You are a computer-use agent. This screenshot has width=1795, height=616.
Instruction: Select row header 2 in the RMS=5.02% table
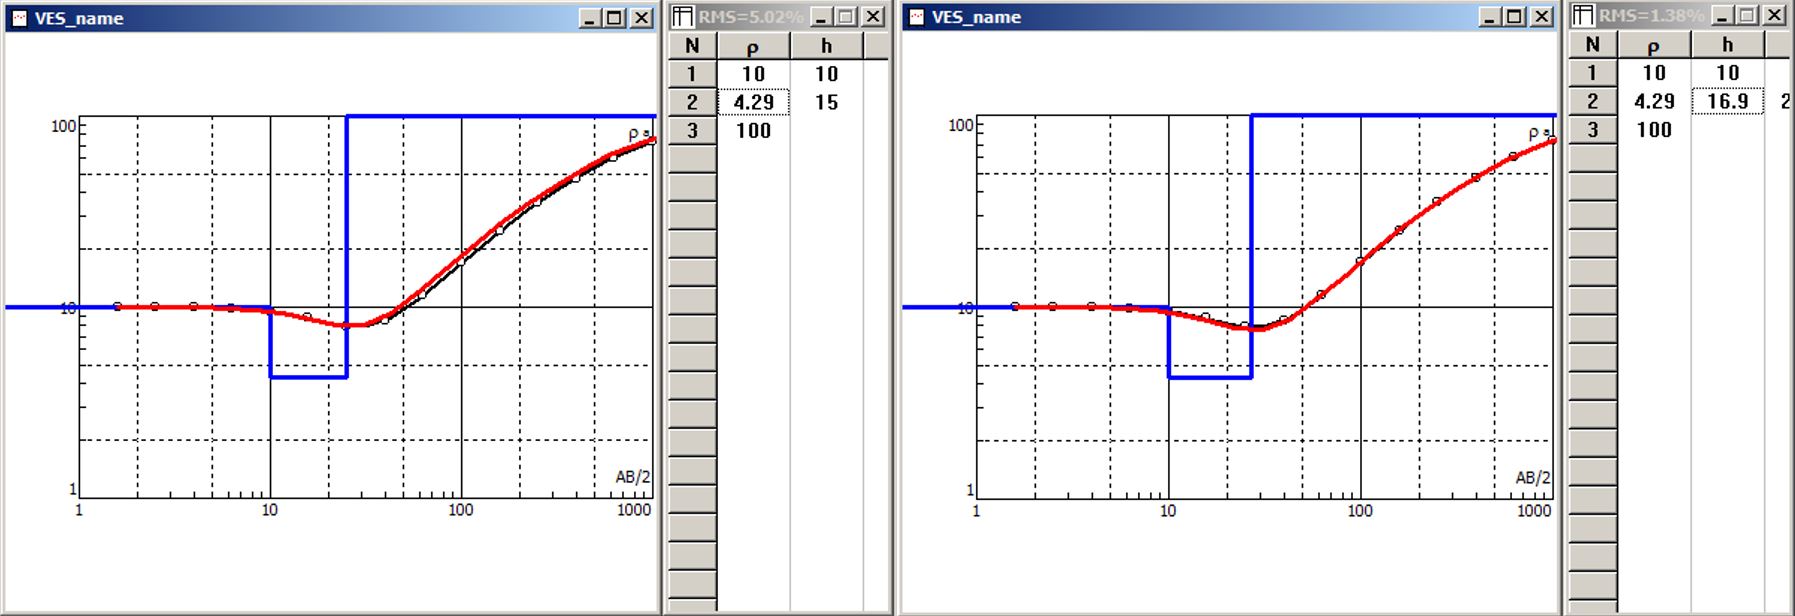click(x=692, y=102)
